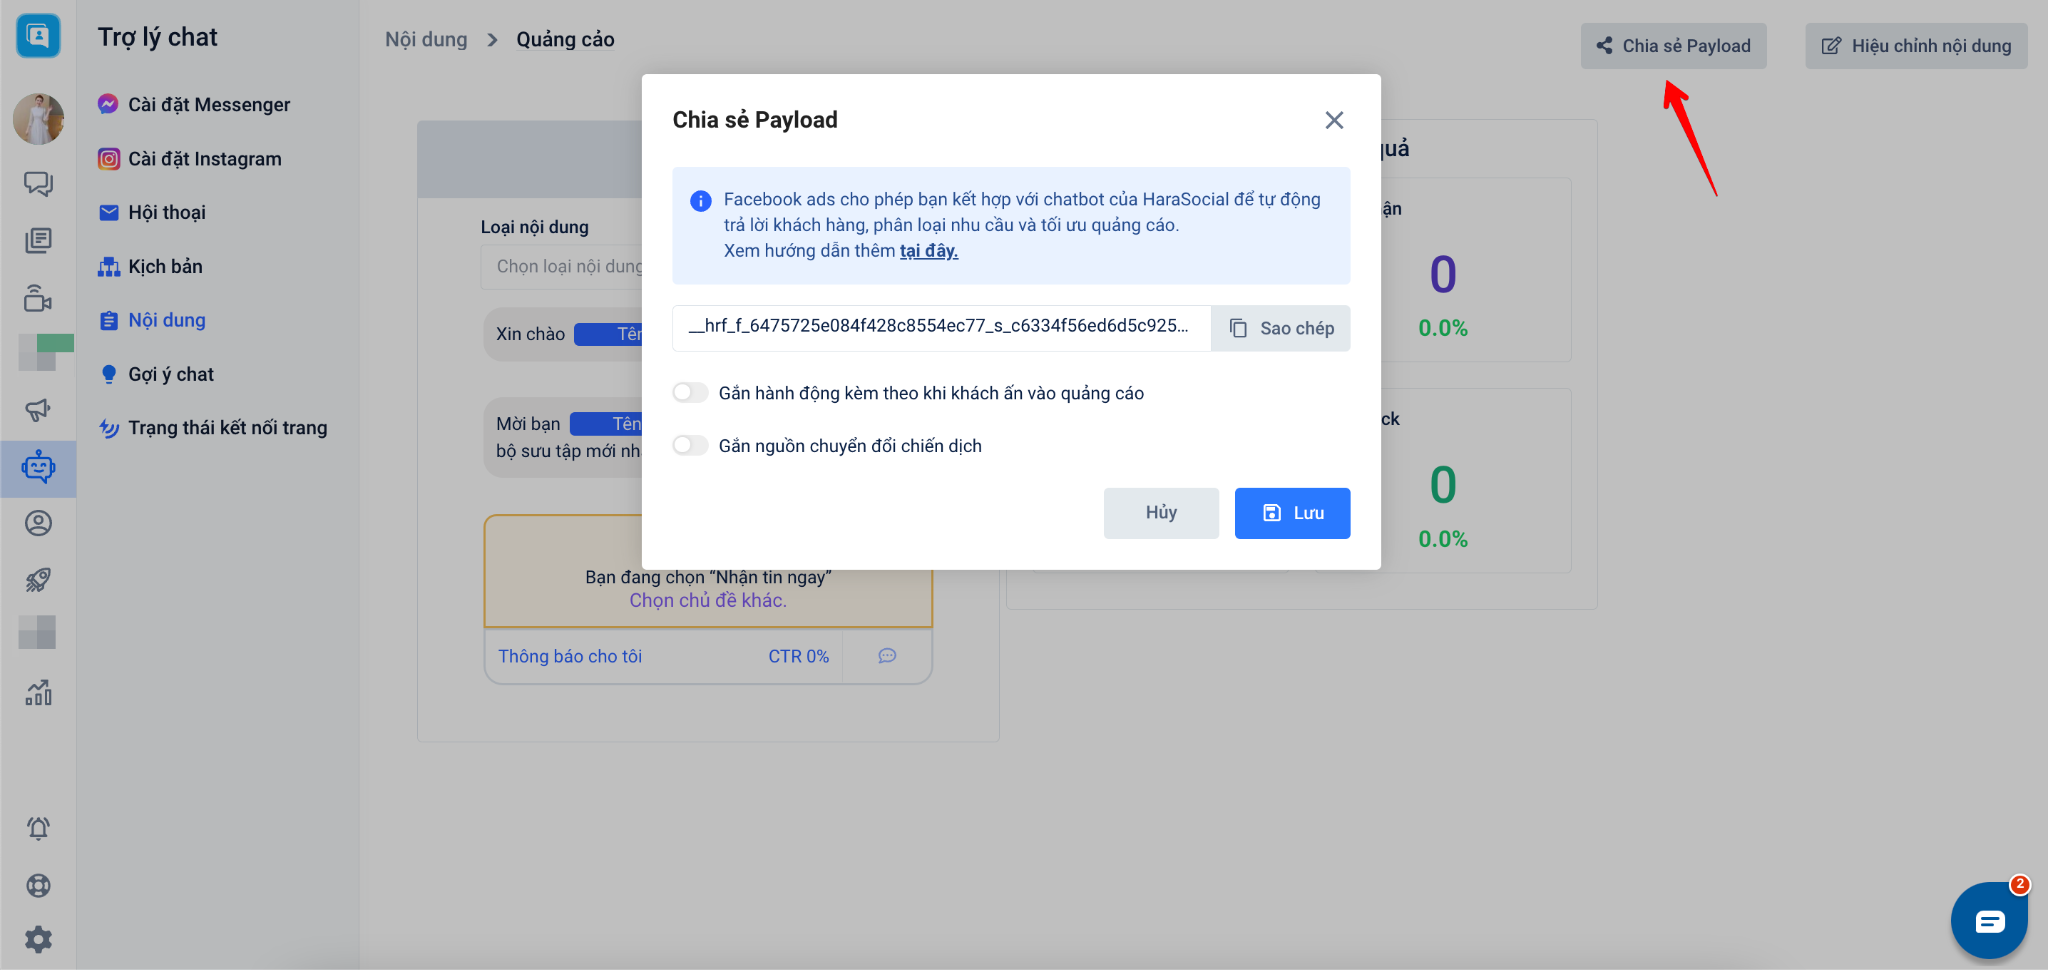Open the livestream camera icon in sidebar
Image resolution: width=2048 pixels, height=970 pixels.
point(38,298)
